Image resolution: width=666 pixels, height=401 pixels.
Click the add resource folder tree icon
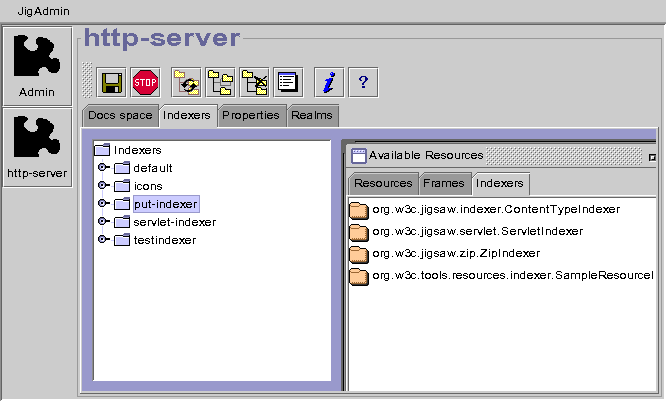click(x=219, y=81)
